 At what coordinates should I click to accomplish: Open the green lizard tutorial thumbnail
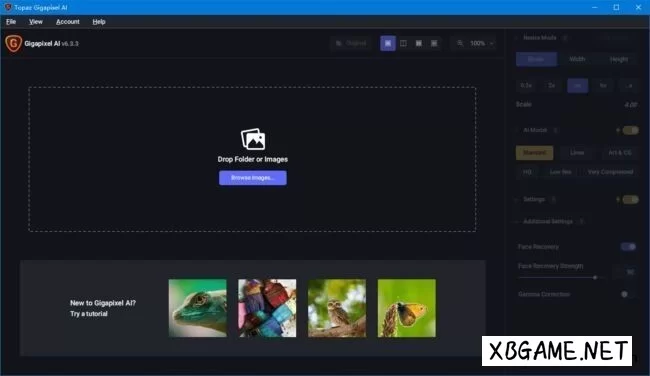198,308
